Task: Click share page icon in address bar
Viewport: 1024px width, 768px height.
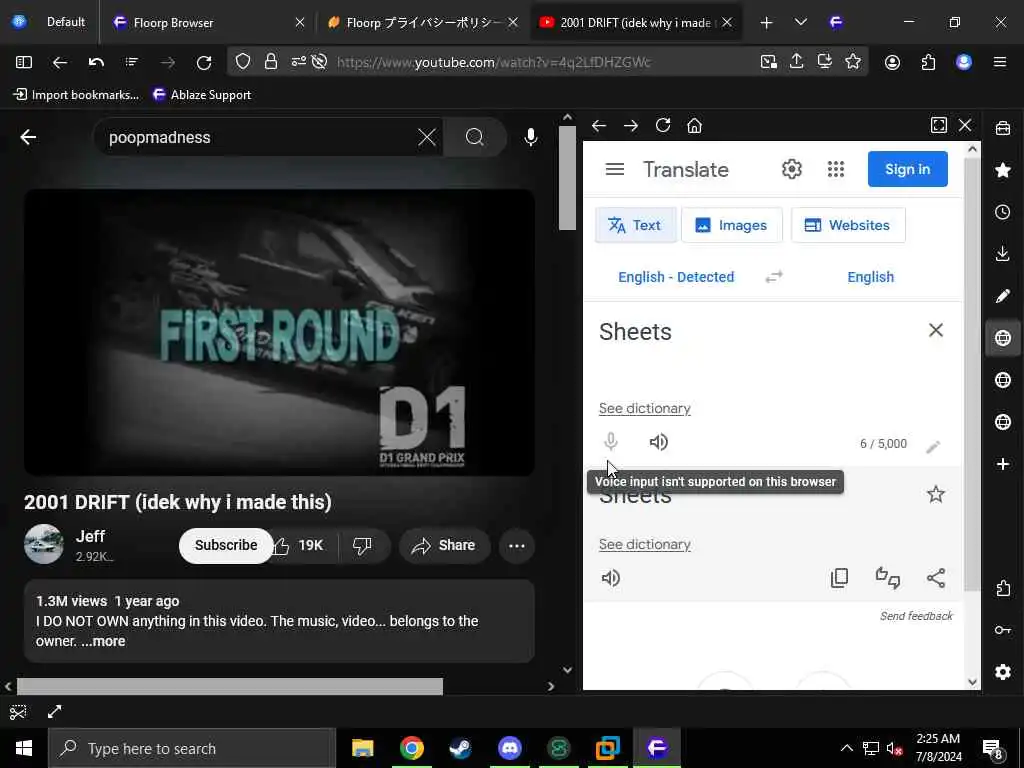Action: pyautogui.click(x=797, y=62)
